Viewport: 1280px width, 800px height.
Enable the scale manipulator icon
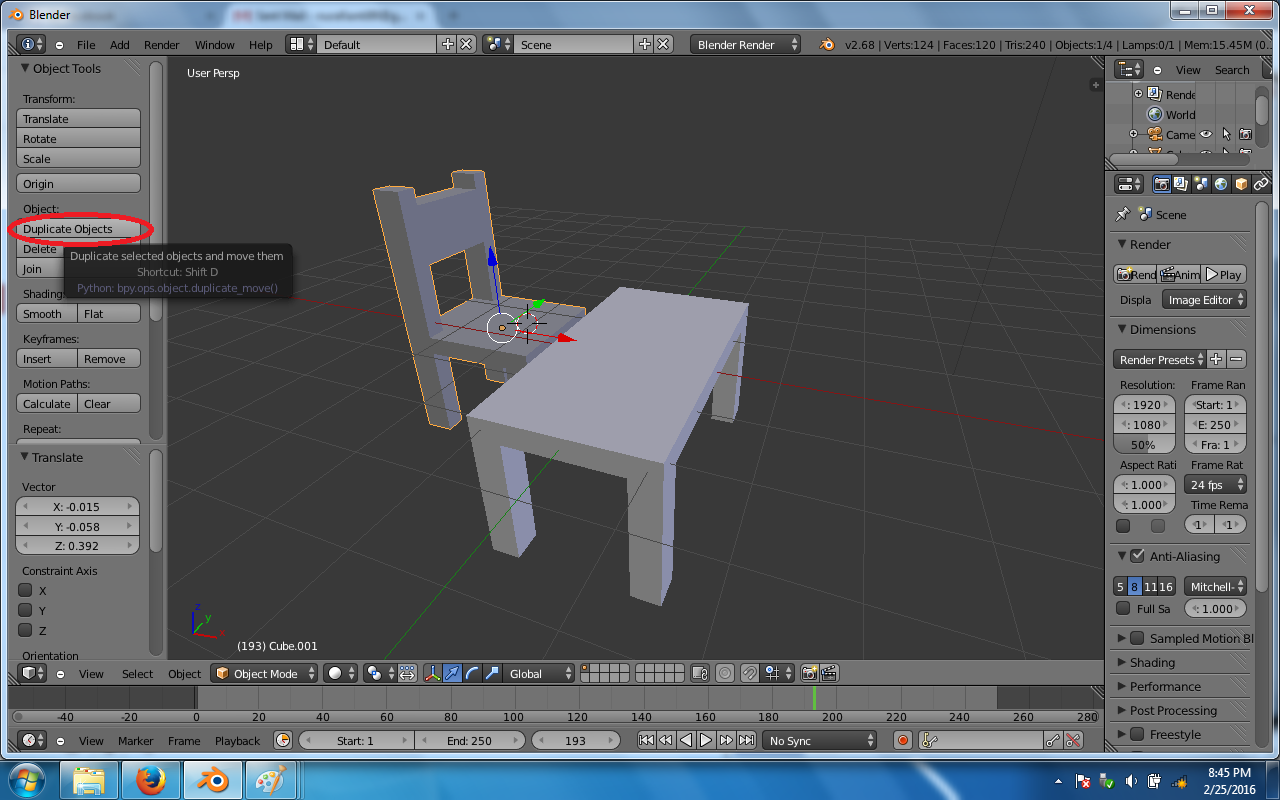click(x=491, y=673)
